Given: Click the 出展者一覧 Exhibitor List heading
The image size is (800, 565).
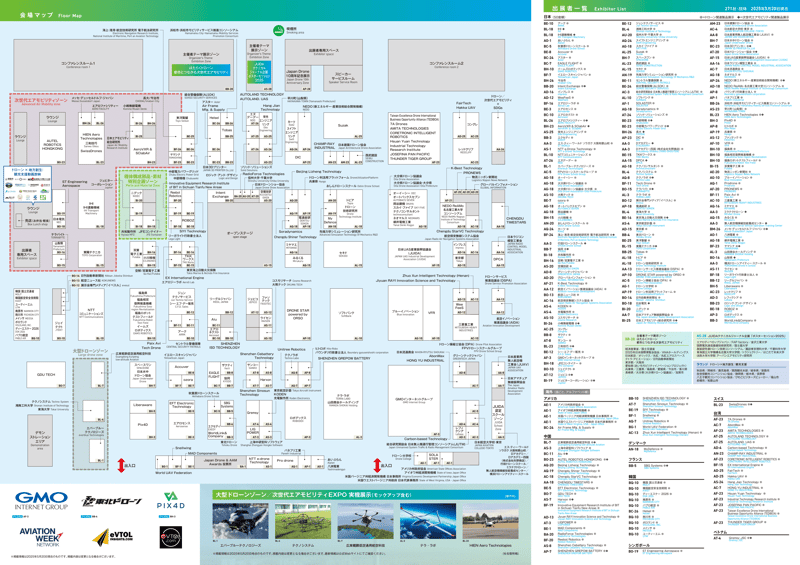Looking at the screenshot, I should coord(589,9).
